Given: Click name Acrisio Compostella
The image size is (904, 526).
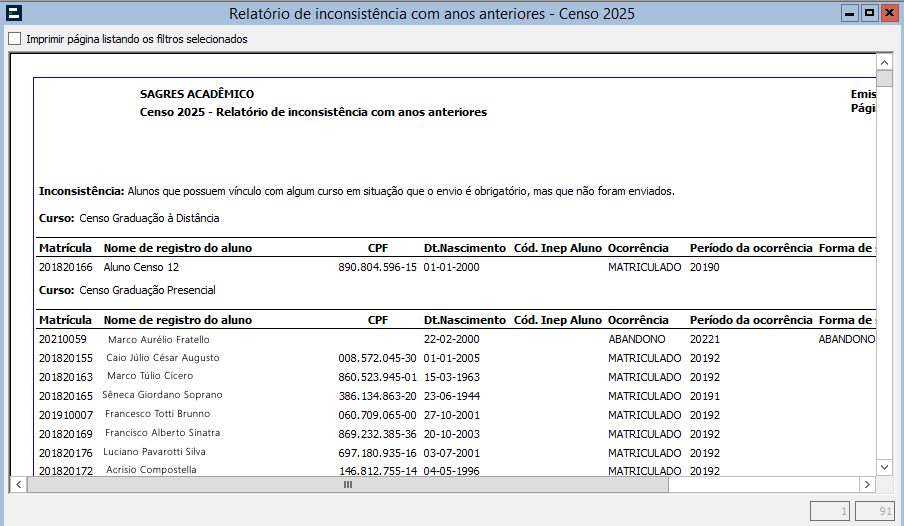Looking at the screenshot, I should 151,469.
